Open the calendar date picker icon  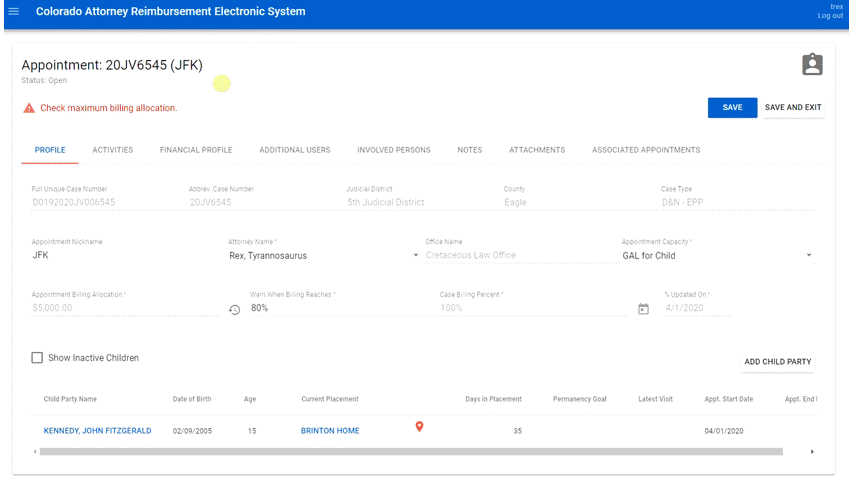pyautogui.click(x=644, y=310)
